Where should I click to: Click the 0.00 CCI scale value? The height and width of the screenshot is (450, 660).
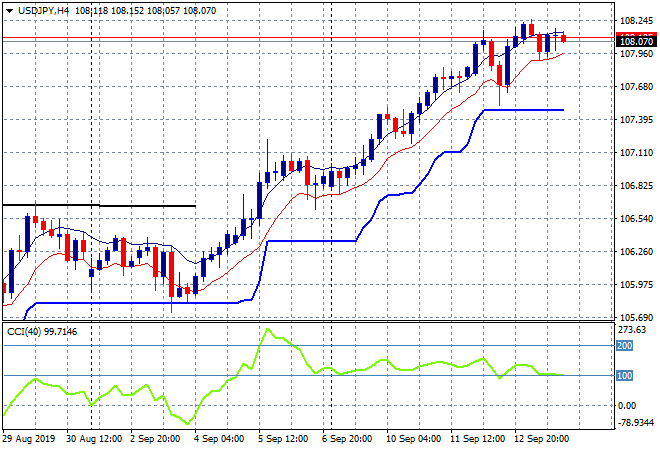pos(627,405)
